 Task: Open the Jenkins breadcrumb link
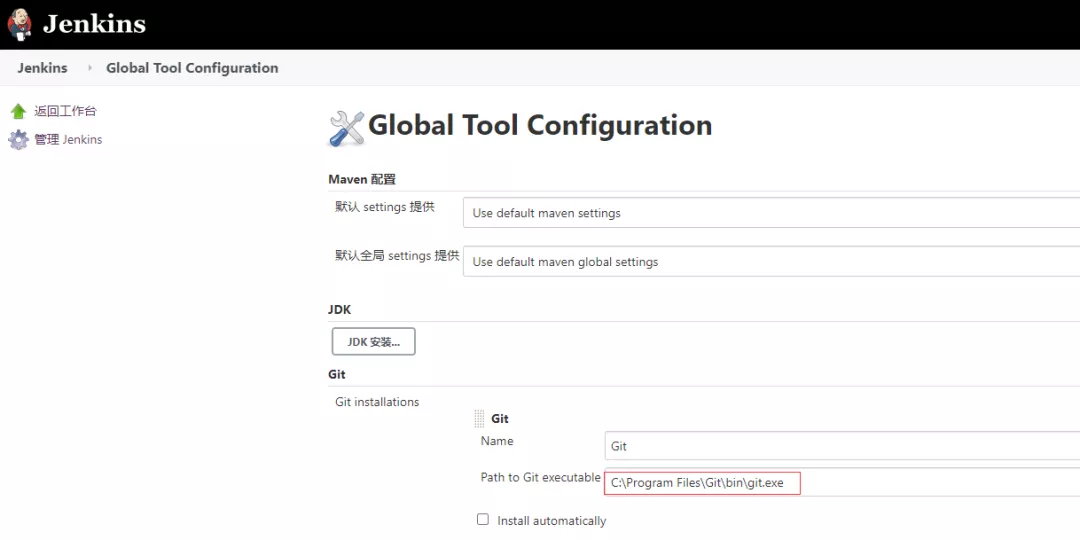pos(43,68)
